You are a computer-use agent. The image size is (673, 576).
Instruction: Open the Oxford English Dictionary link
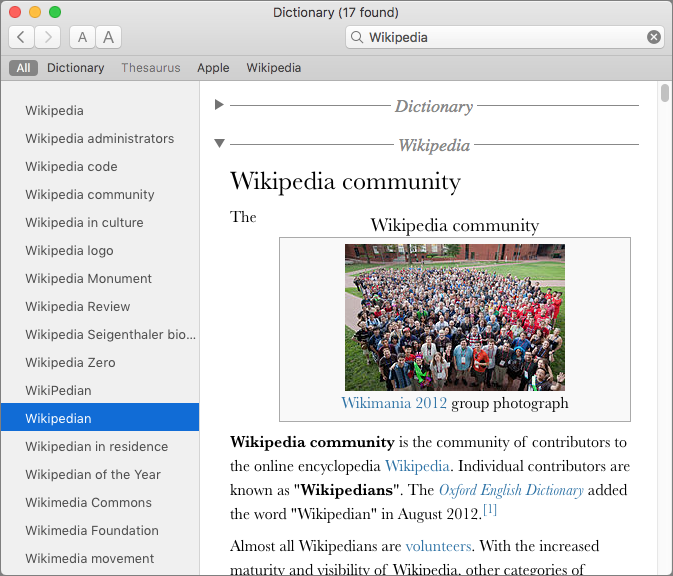coord(511,490)
